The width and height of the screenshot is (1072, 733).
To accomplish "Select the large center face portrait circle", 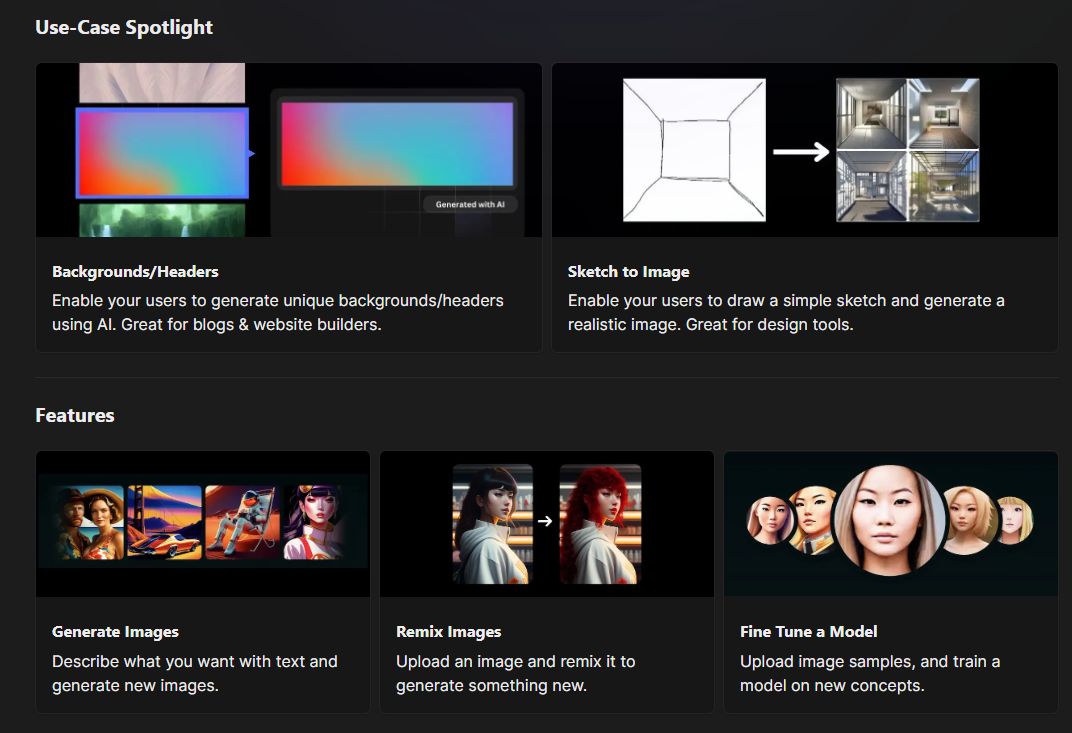I will [x=889, y=521].
